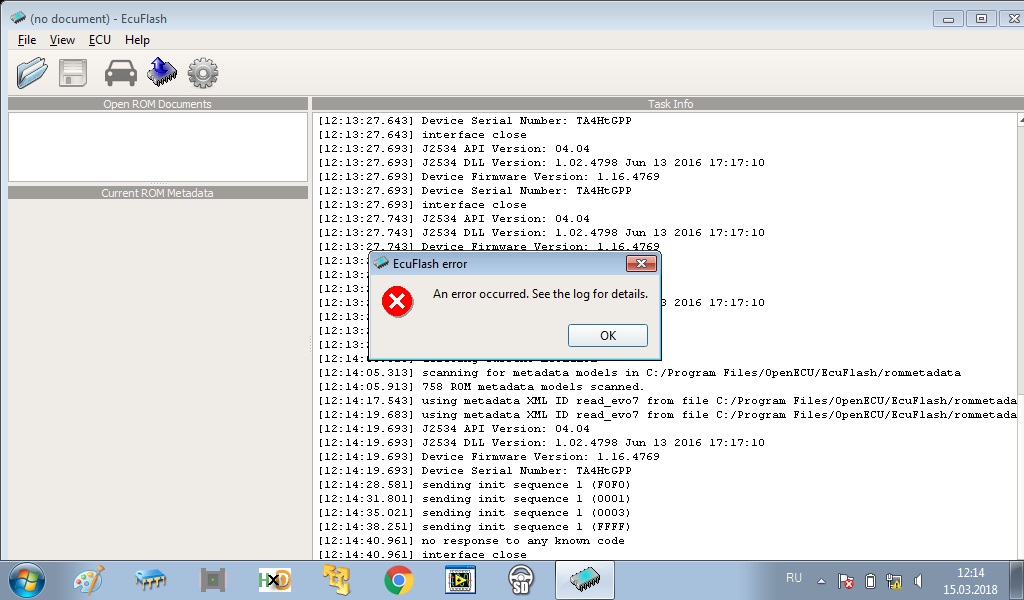Close the EcuFlash error dialog
This screenshot has height=600, width=1024.
[x=641, y=263]
